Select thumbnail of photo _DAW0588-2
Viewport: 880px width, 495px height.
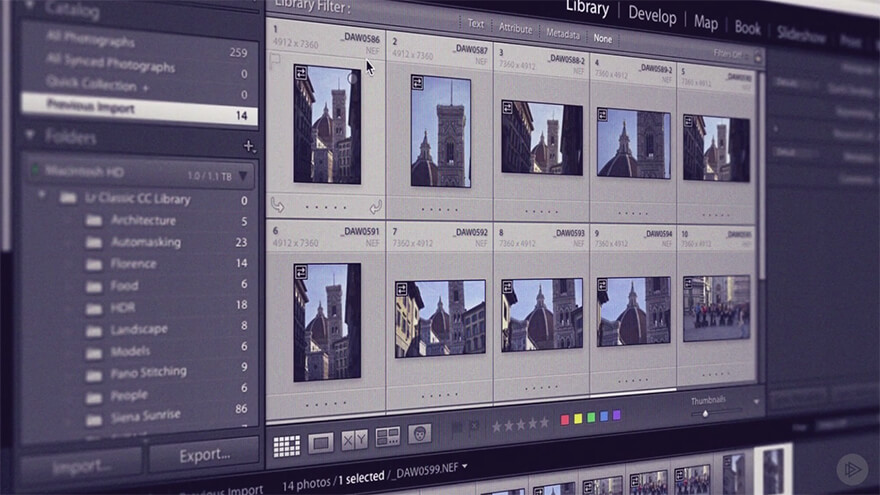(x=542, y=138)
